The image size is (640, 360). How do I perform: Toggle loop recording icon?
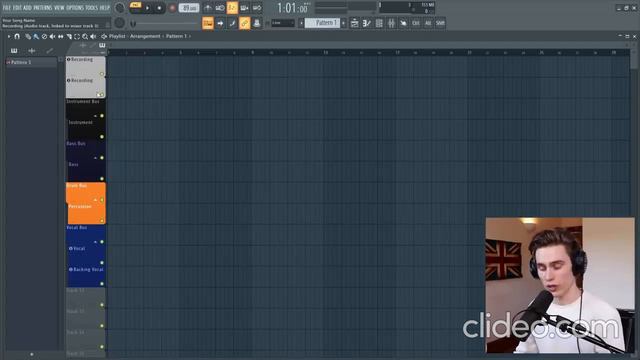(x=257, y=8)
